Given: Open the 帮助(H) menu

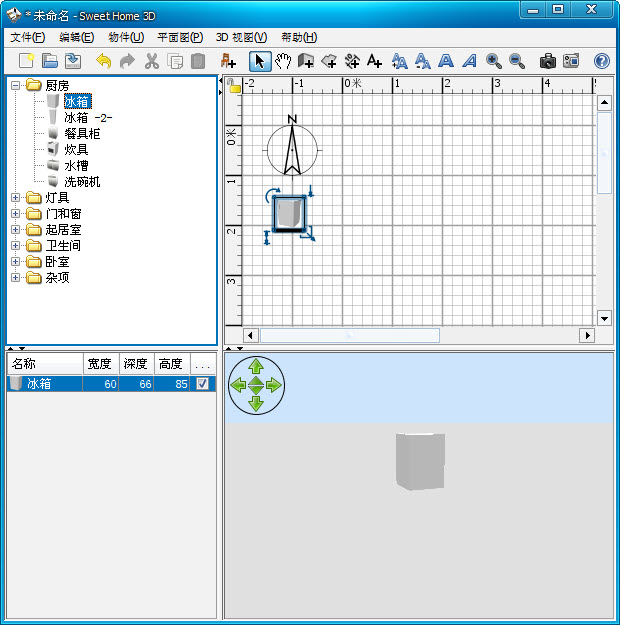Looking at the screenshot, I should (x=299, y=37).
